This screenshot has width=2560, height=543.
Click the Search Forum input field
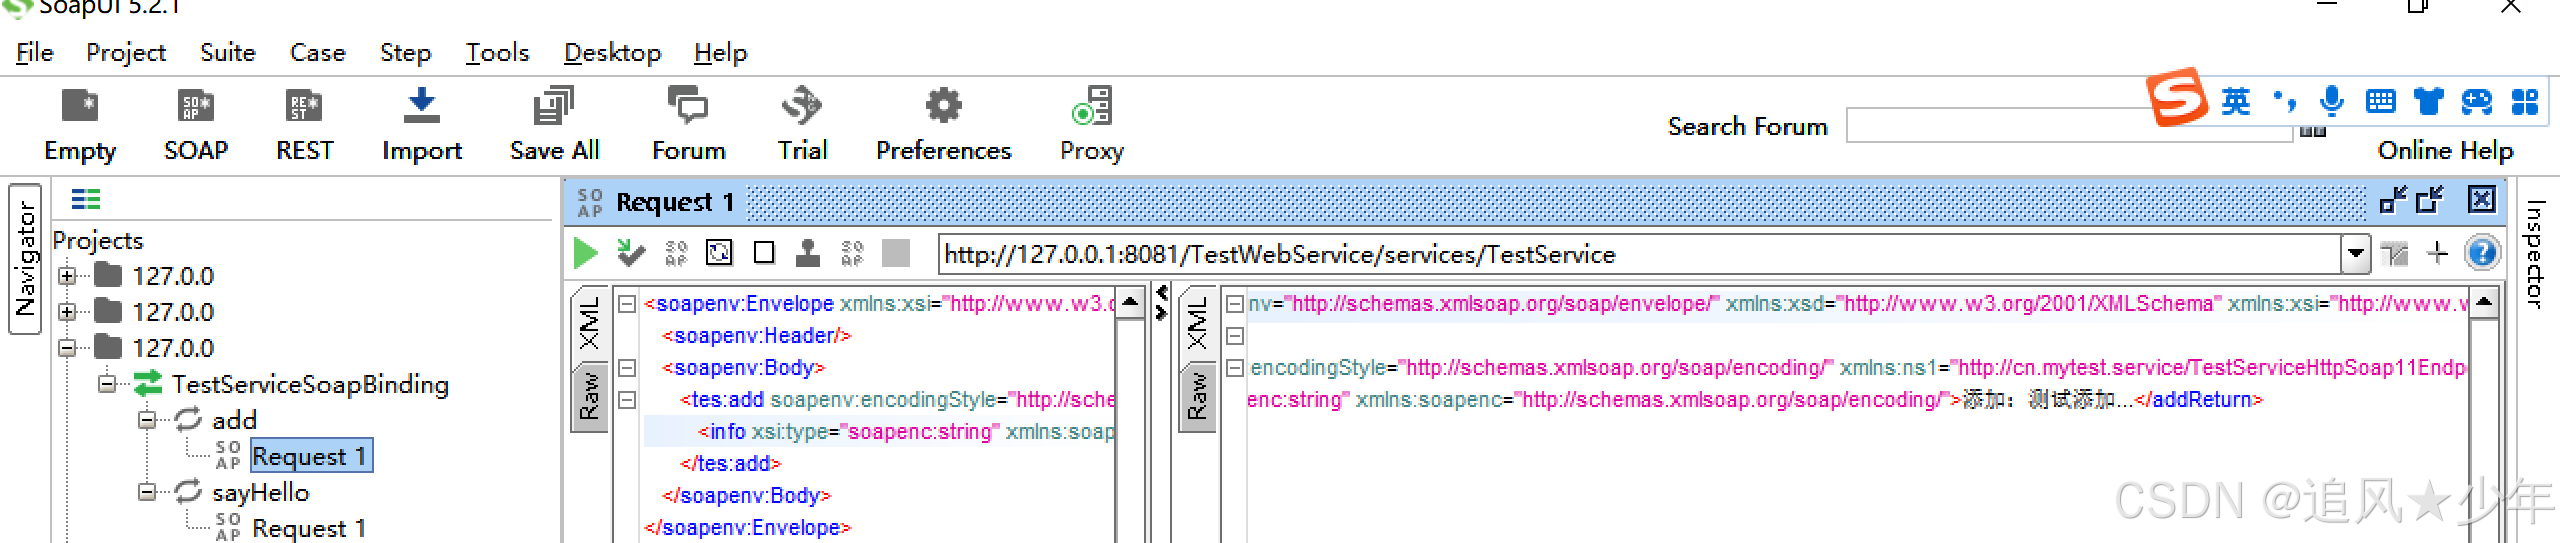tap(2068, 126)
